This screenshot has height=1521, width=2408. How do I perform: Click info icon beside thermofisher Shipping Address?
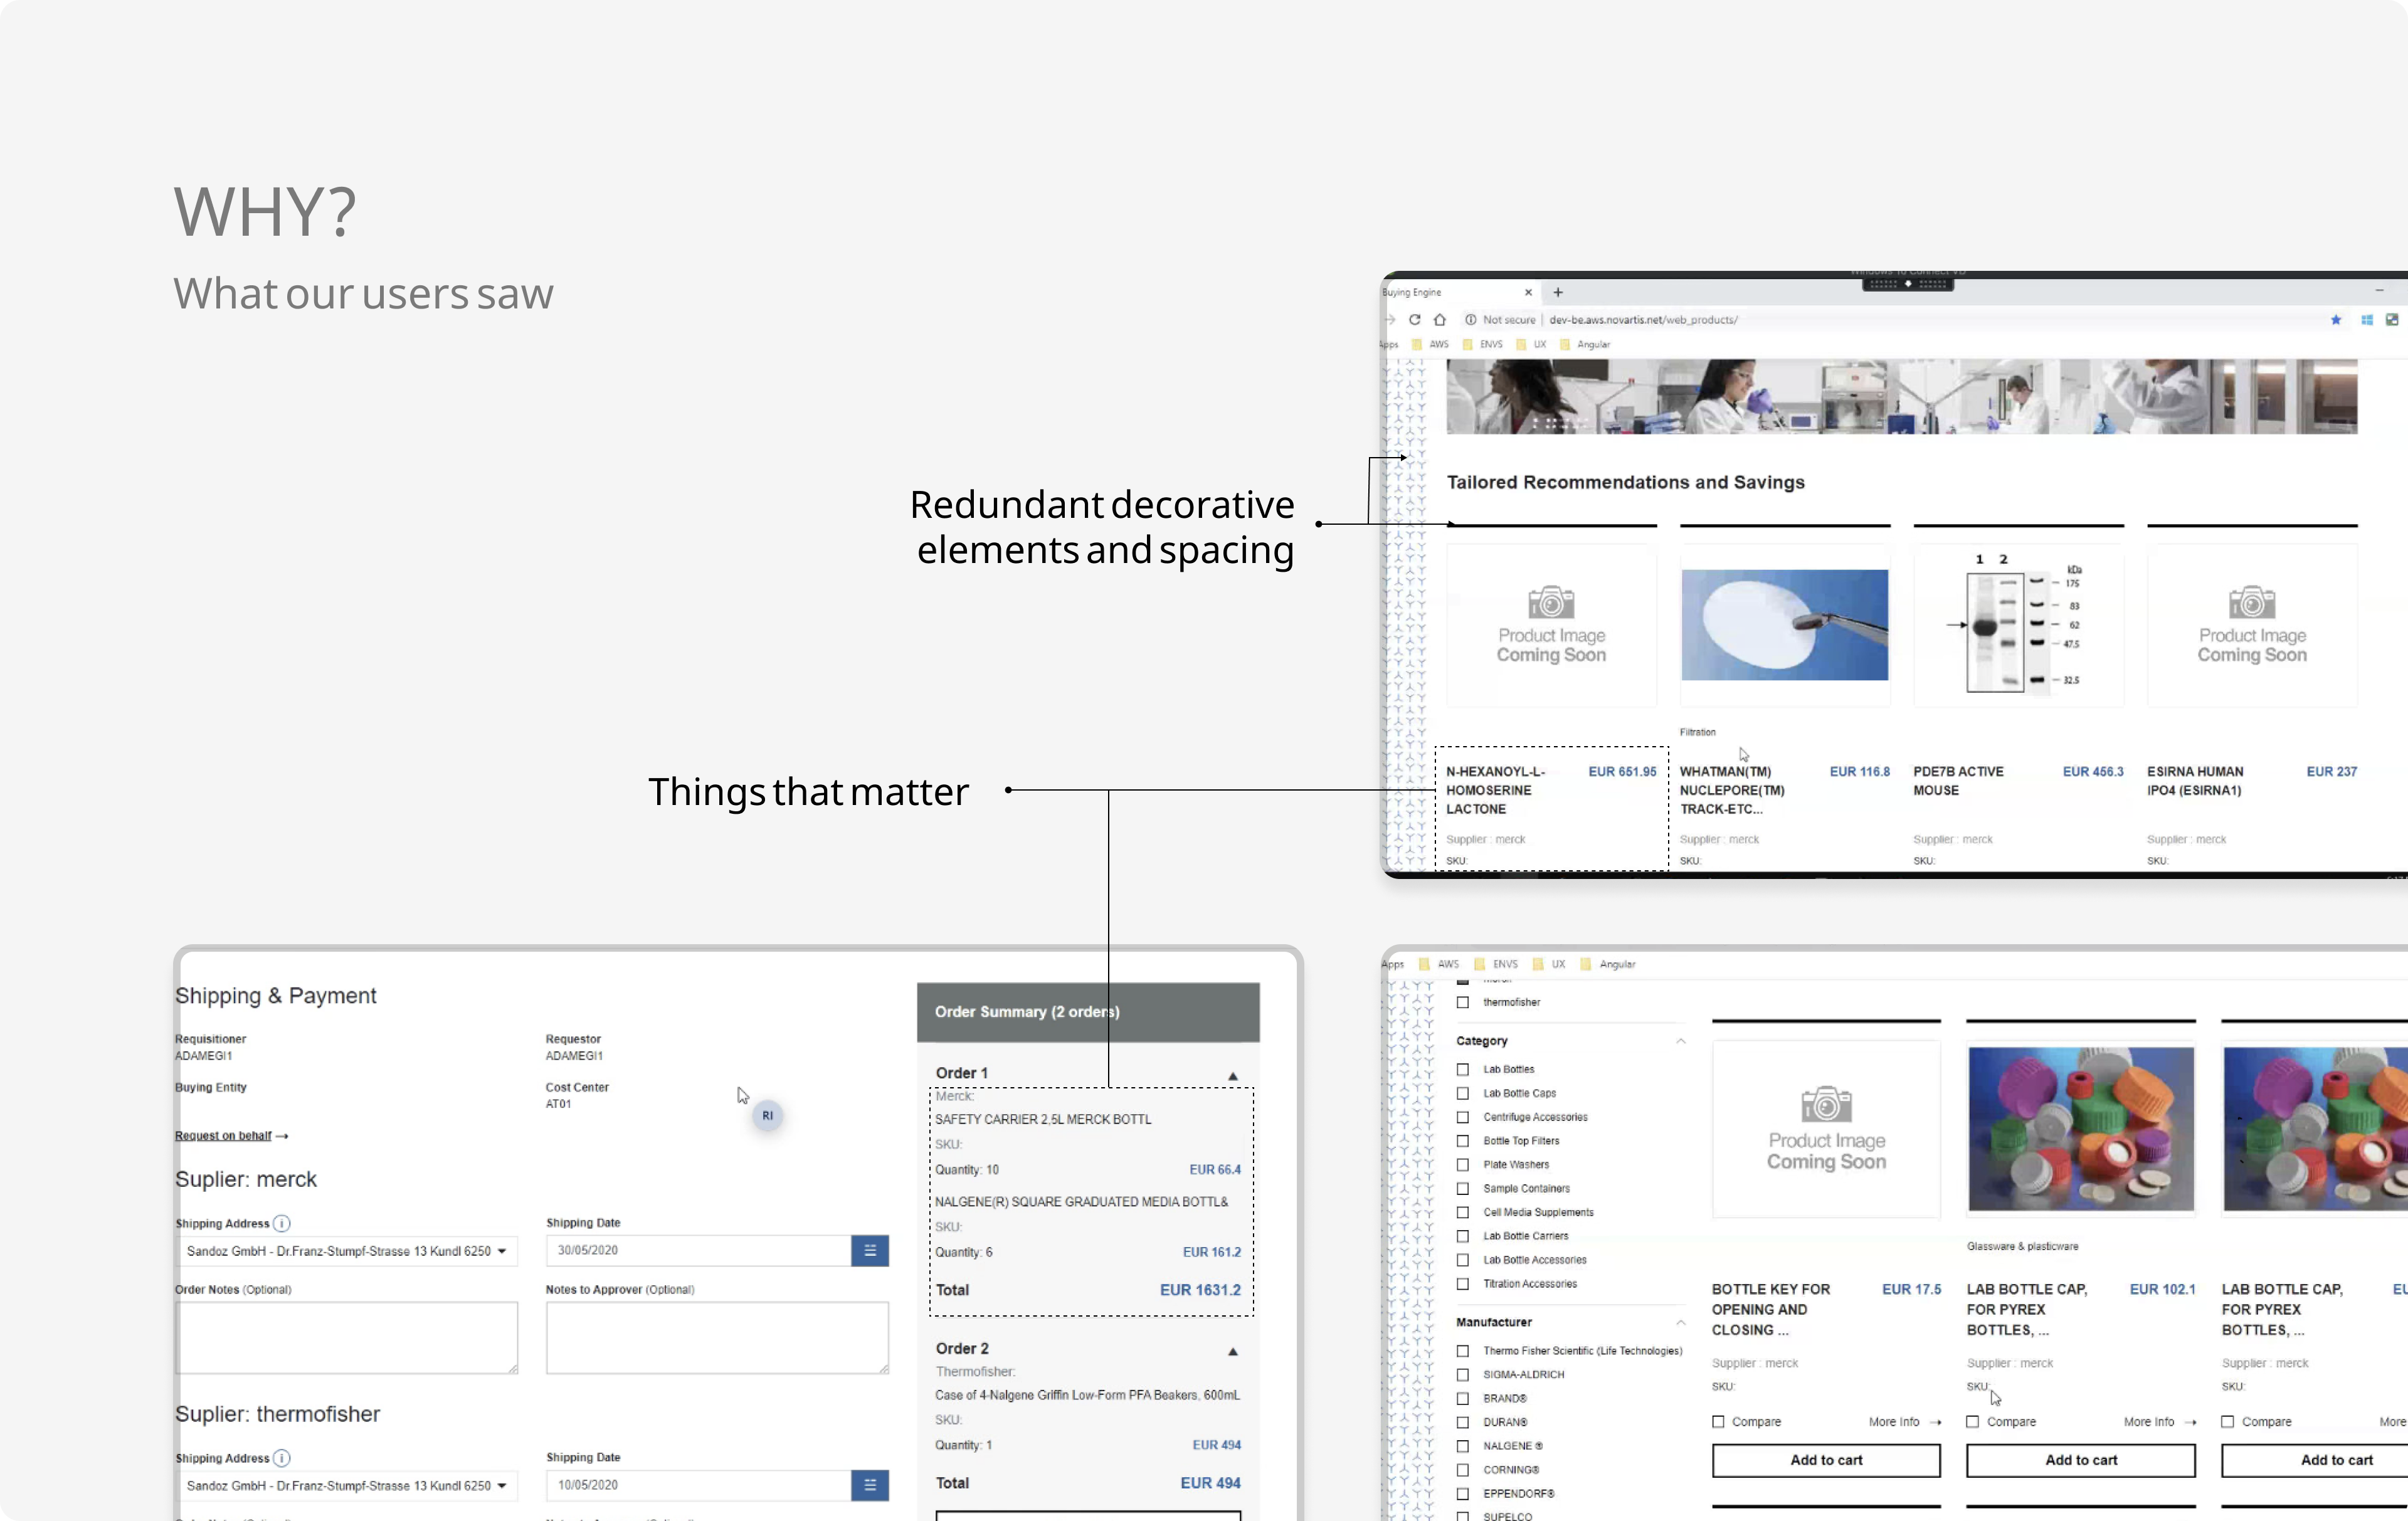282,1458
